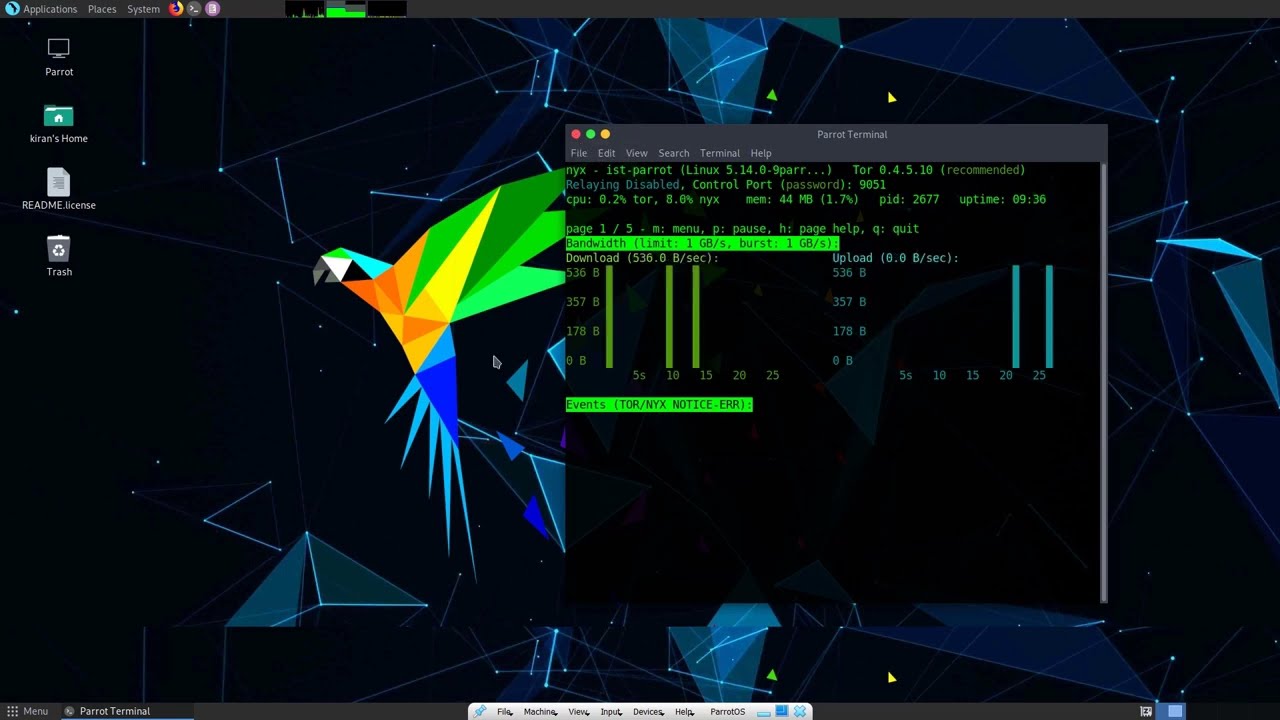The image size is (1280, 720).
Task: Click the uptime: 09:36 value
Action: [x=1002, y=200]
